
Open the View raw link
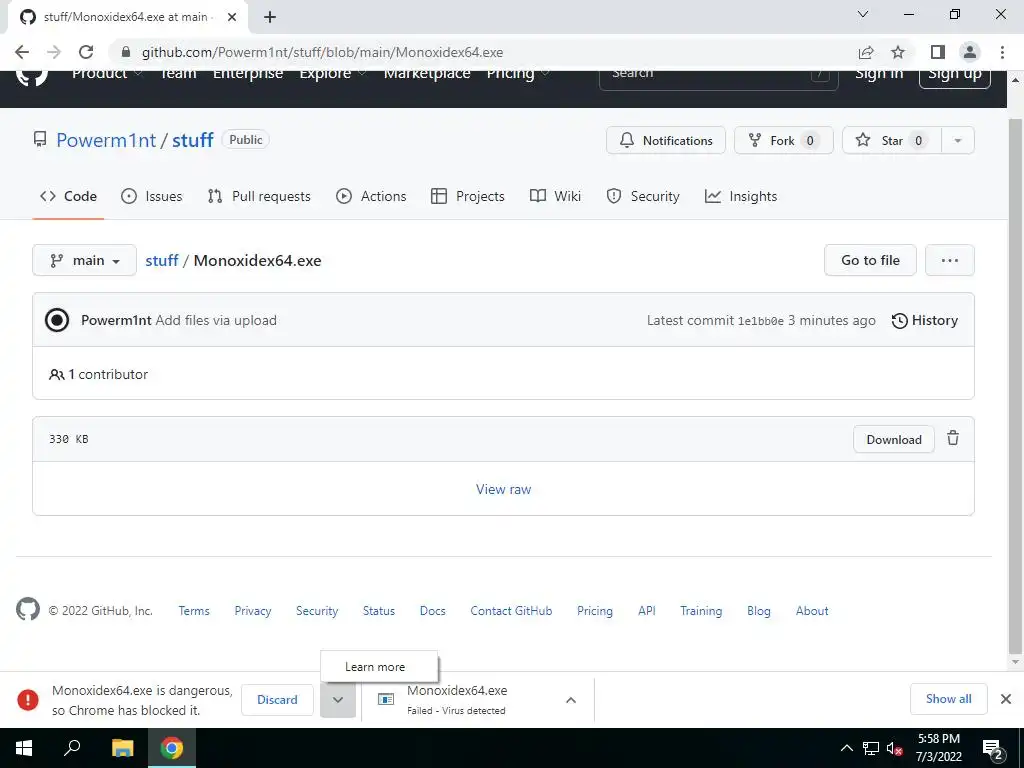[504, 489]
